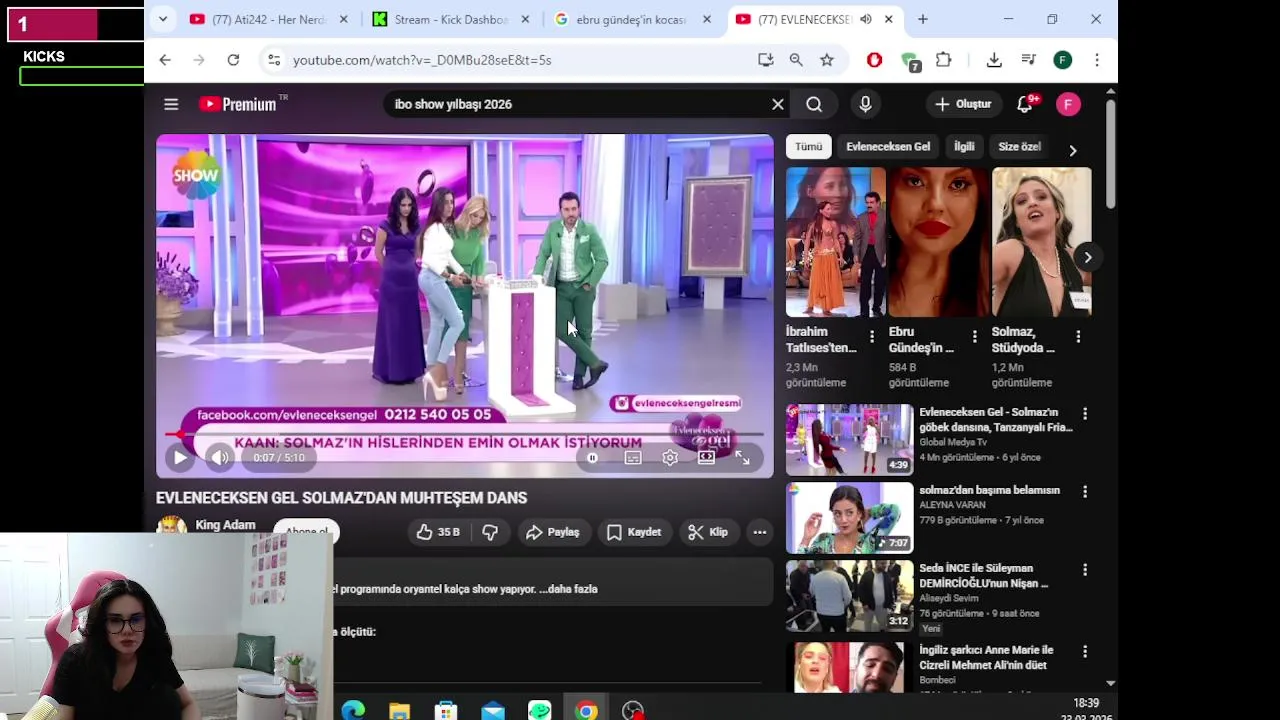Open options for Solmaz, Stüdyoda short

pyautogui.click(x=1078, y=337)
